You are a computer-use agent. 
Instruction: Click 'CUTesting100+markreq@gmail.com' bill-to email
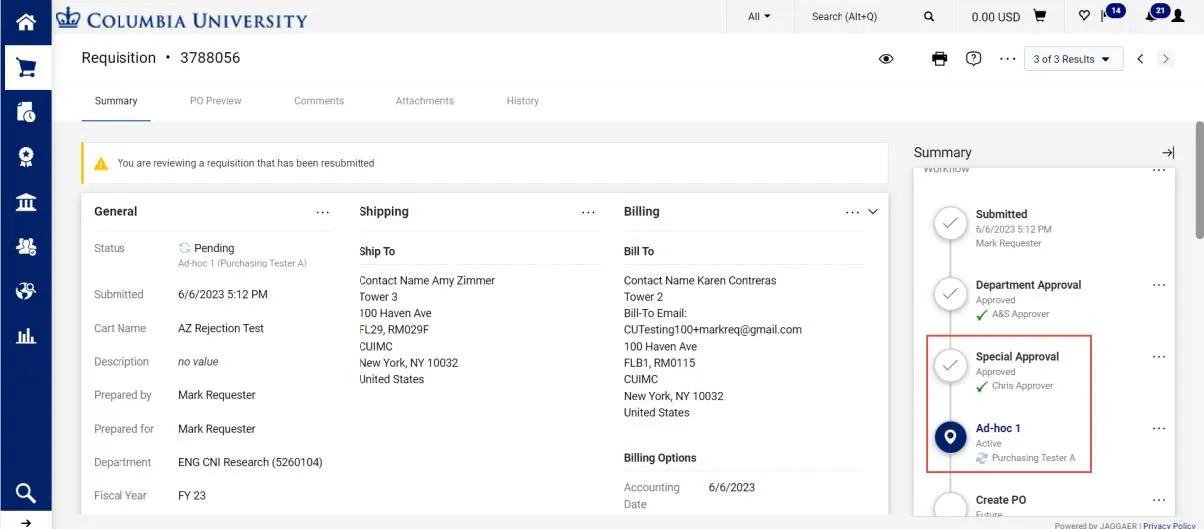click(713, 329)
